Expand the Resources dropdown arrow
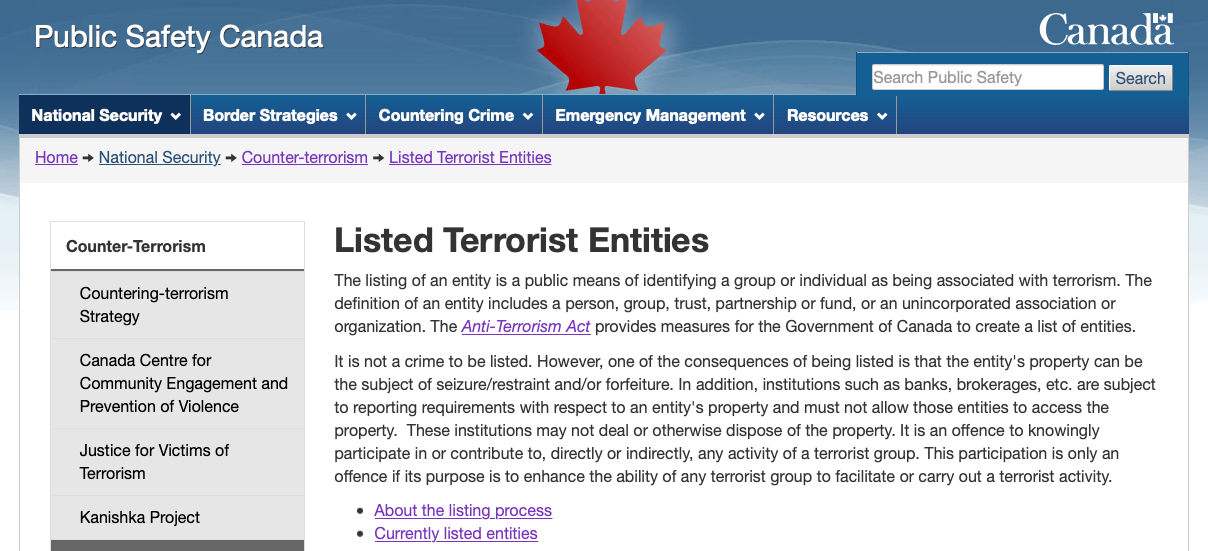 coord(882,116)
